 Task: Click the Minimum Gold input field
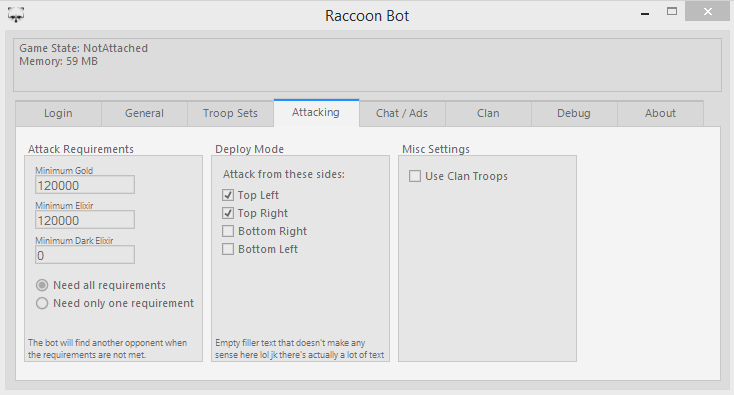tap(85, 185)
